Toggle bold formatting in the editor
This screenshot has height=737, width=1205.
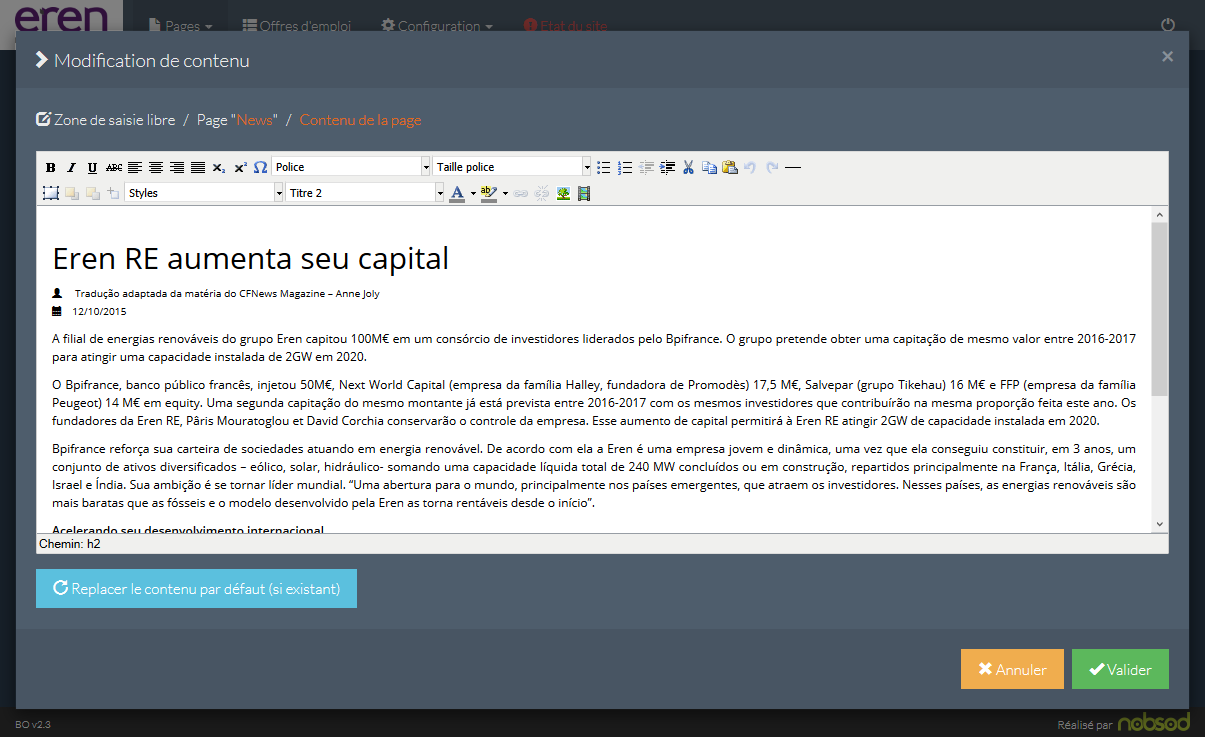point(50,167)
